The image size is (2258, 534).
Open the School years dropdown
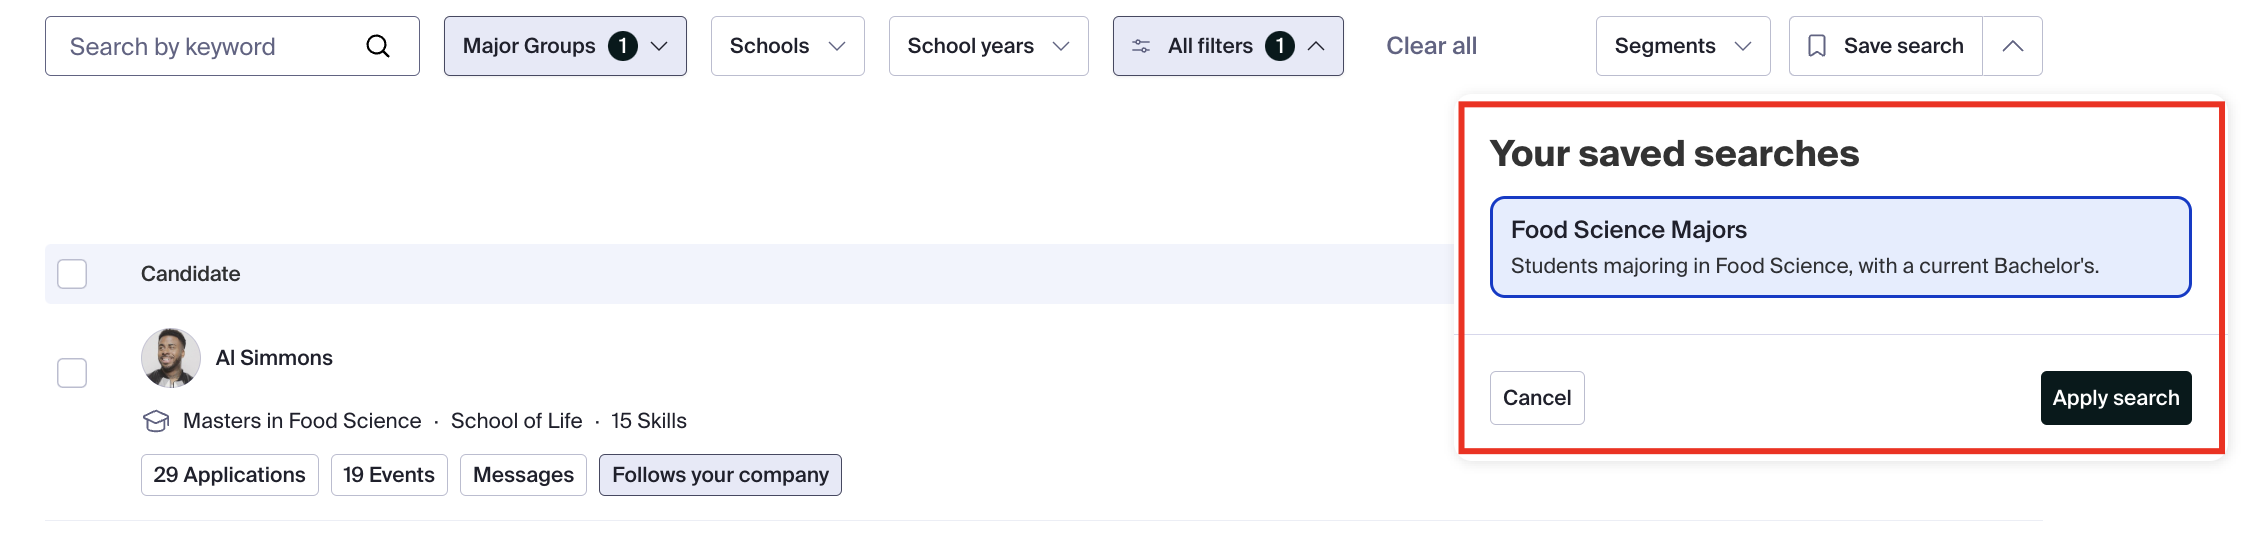click(989, 46)
